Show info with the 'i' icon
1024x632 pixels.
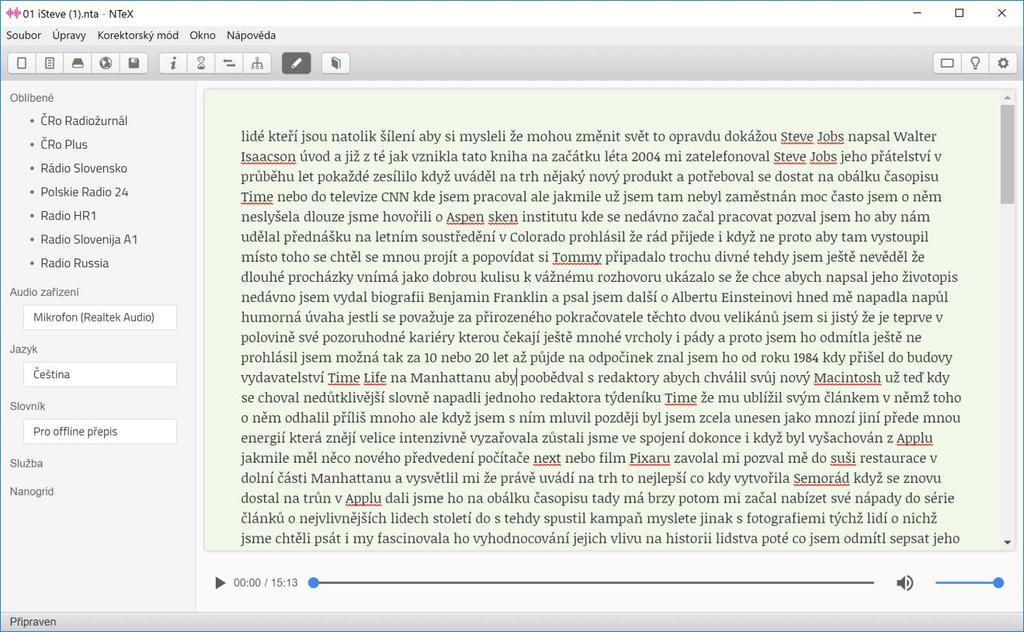point(173,63)
